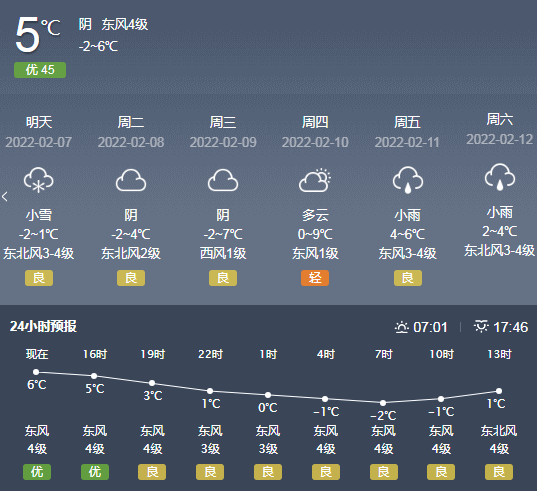Screen dimensions: 537x491
Task: Click the 小雪 condition label for 明天
Action: (x=39, y=215)
